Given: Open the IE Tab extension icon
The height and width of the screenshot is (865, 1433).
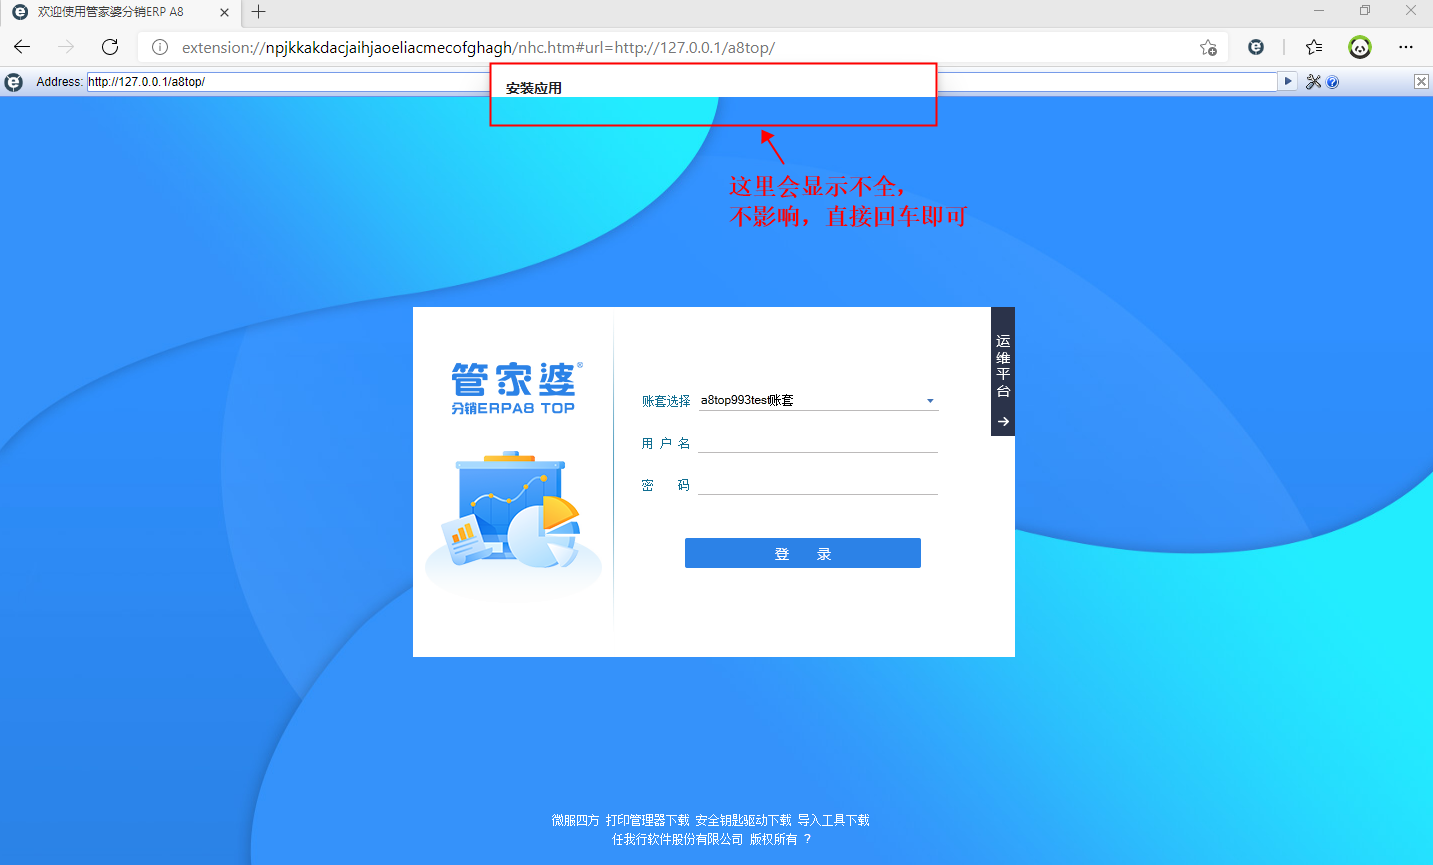Looking at the screenshot, I should pyautogui.click(x=1256, y=47).
